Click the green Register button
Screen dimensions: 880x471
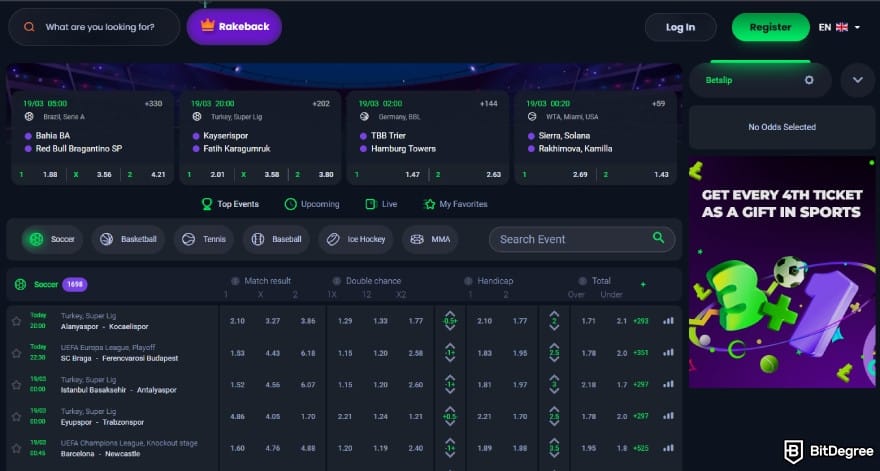tap(771, 27)
